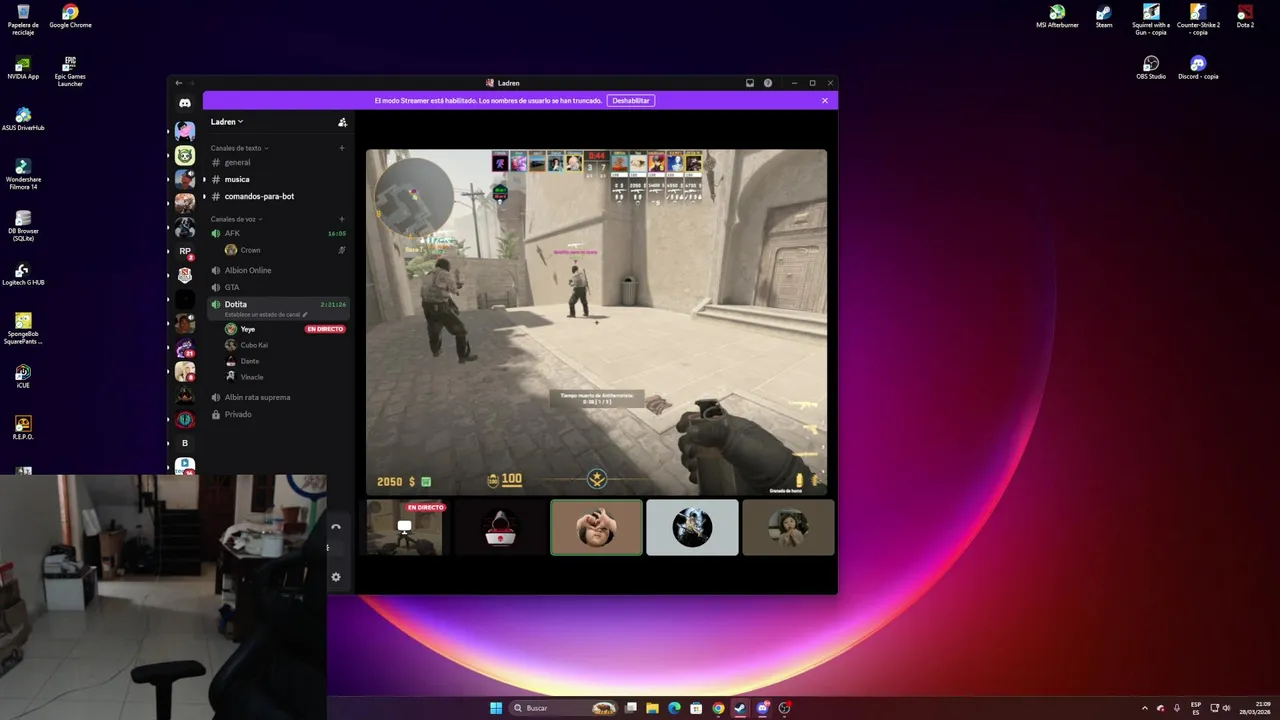Click ESP language indicator in taskbar
The height and width of the screenshot is (720, 1280).
tap(1196, 708)
